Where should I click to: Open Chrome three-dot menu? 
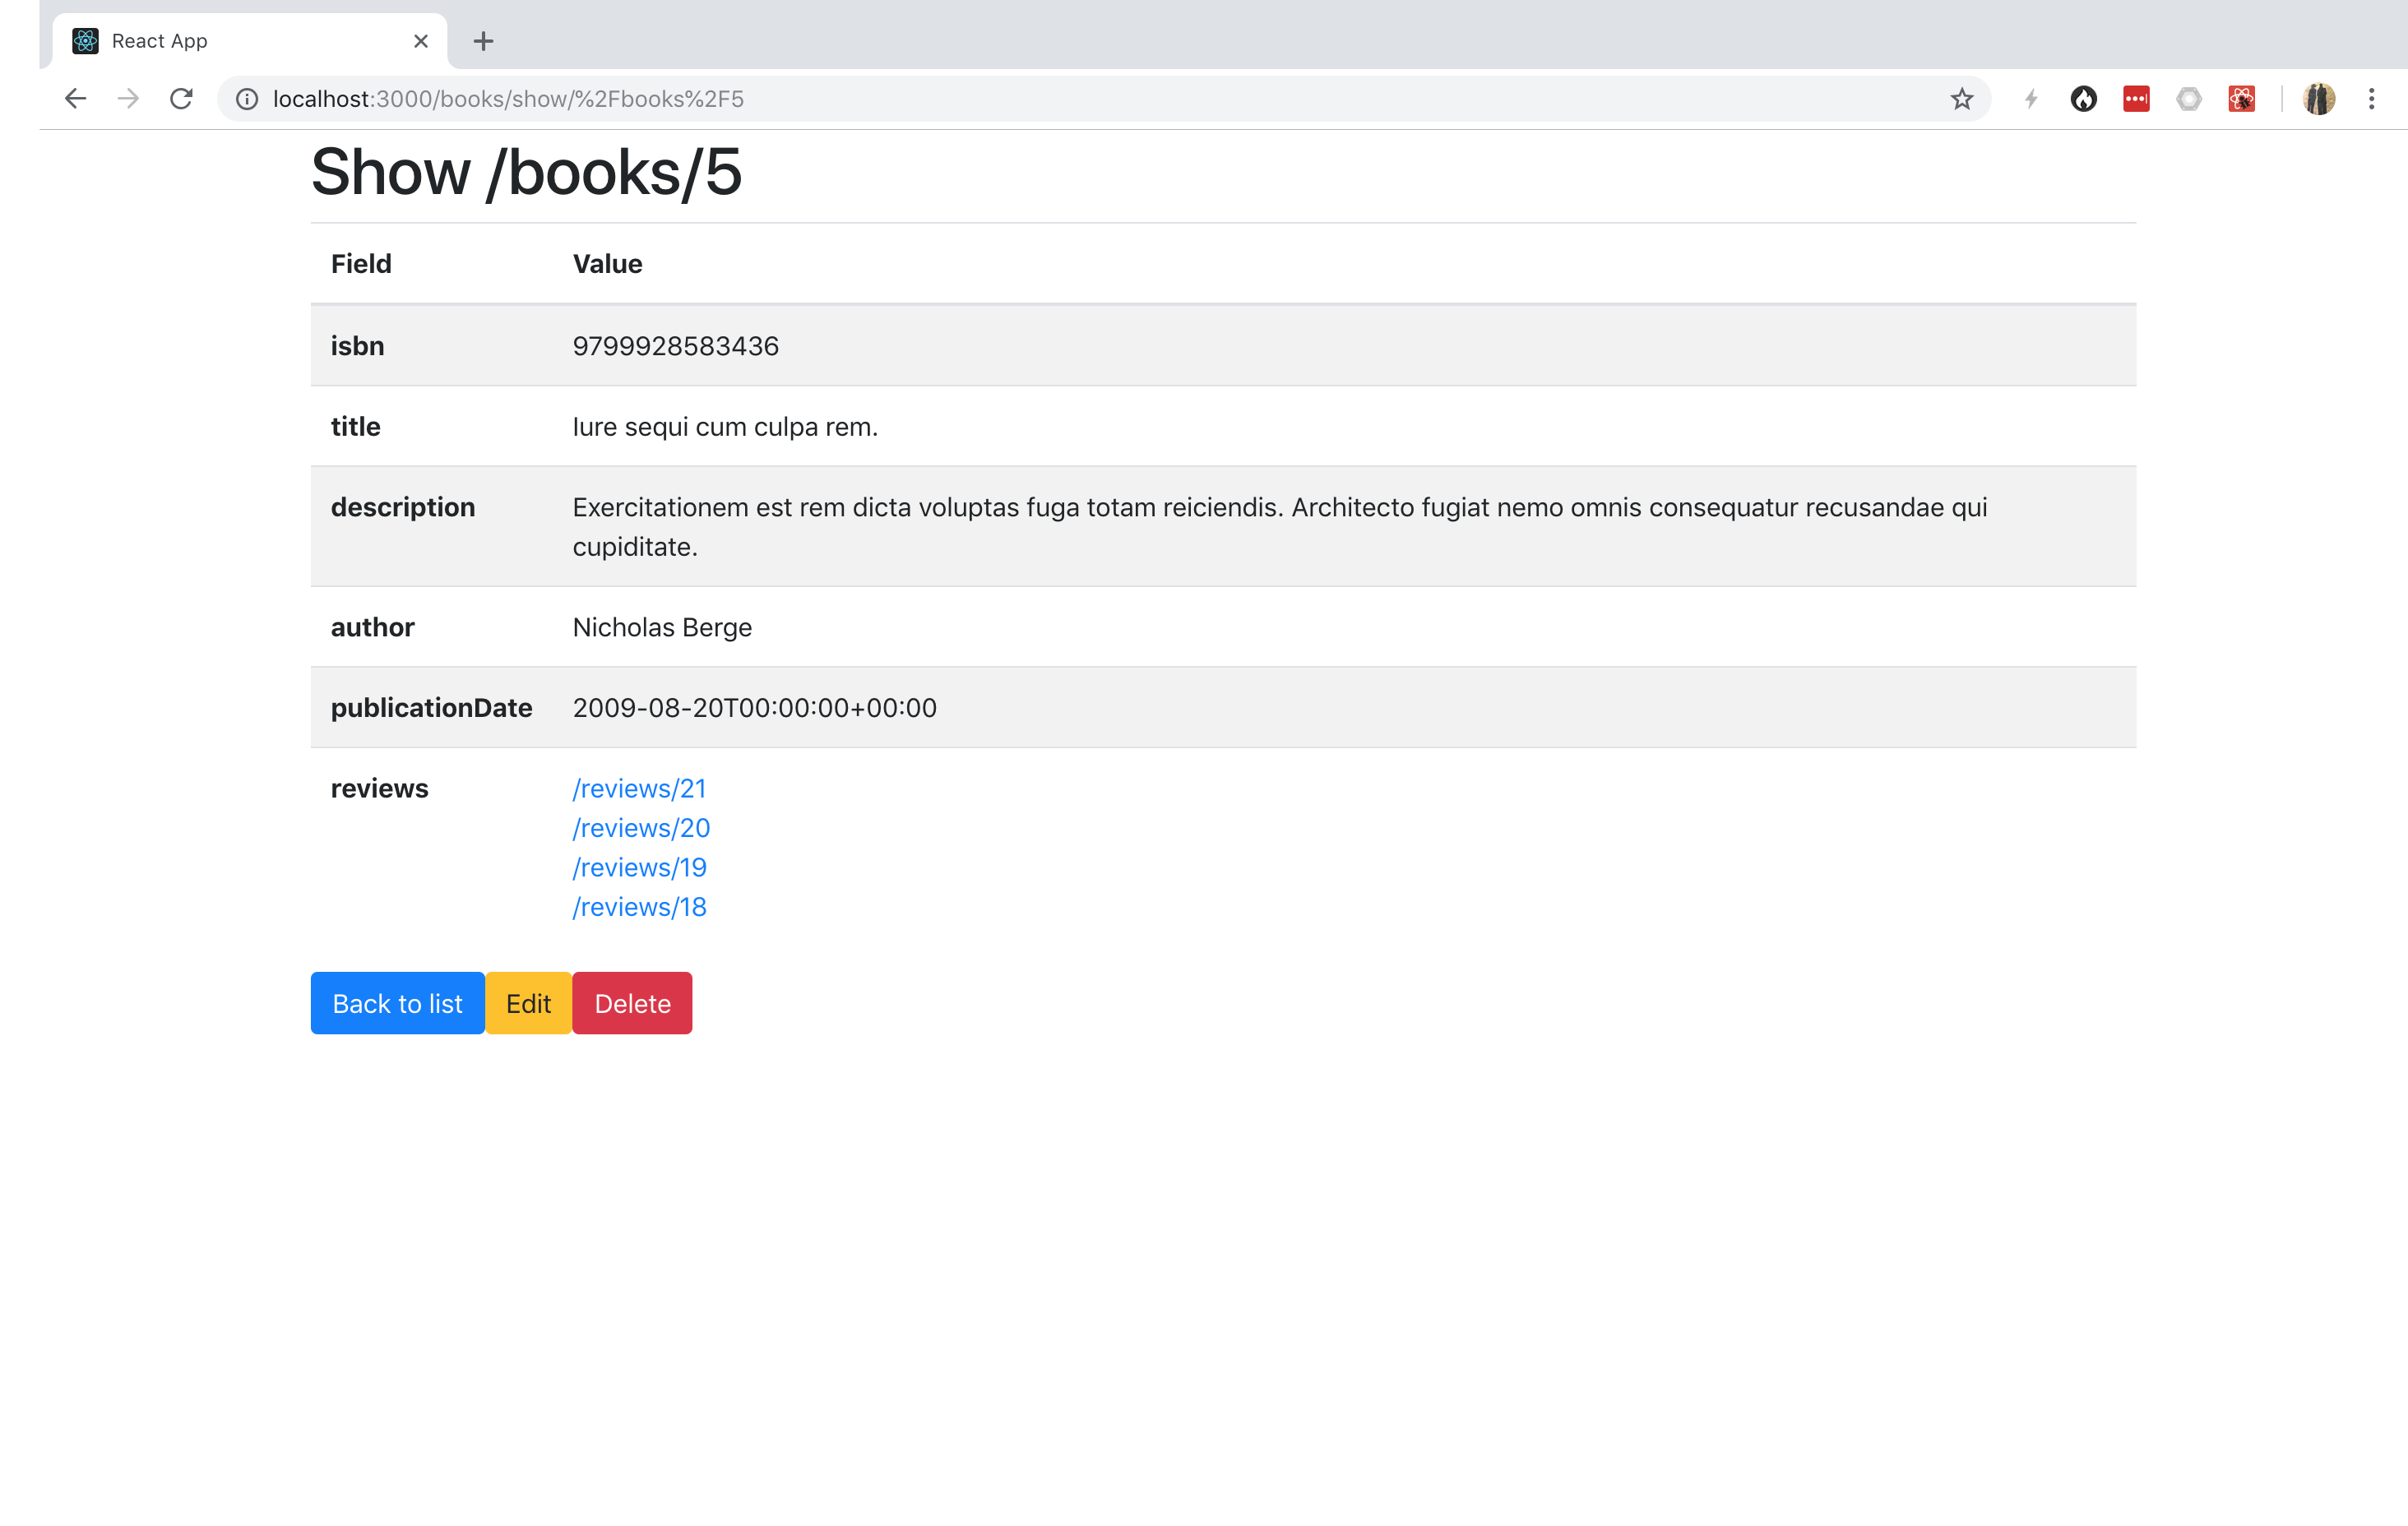click(2371, 98)
